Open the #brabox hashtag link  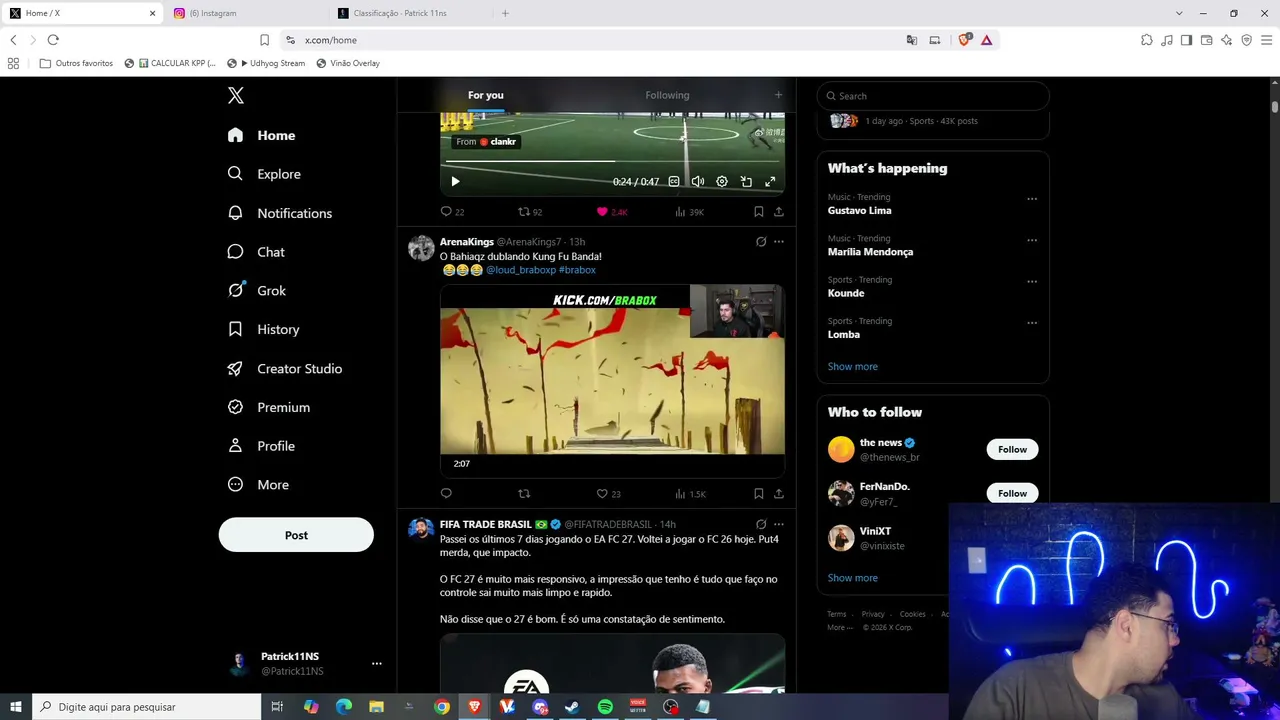577,270
